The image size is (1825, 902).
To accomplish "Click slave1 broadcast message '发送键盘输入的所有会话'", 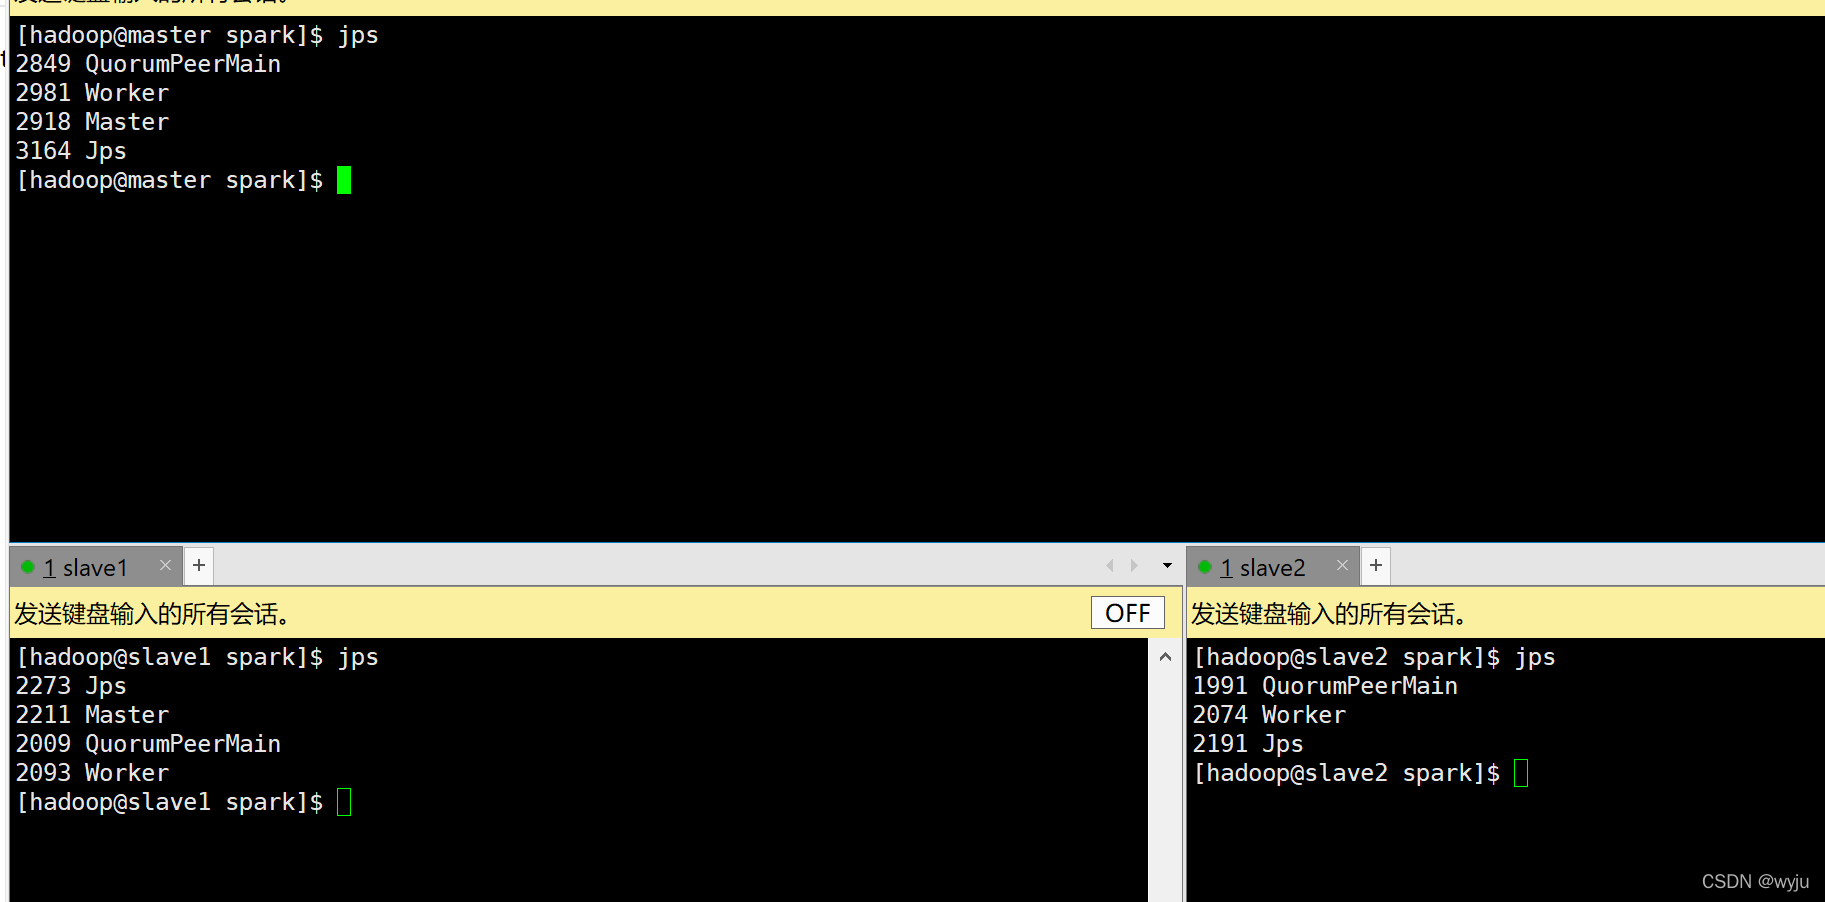I will (x=152, y=613).
